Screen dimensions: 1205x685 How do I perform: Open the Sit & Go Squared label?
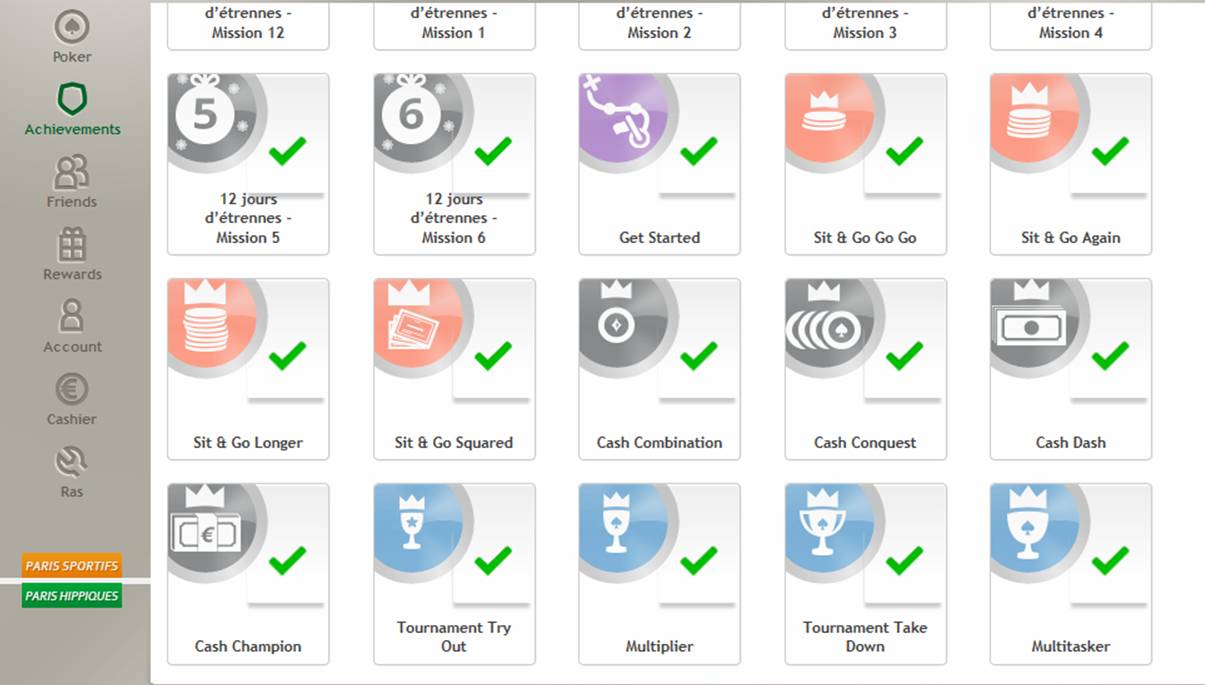tap(454, 443)
